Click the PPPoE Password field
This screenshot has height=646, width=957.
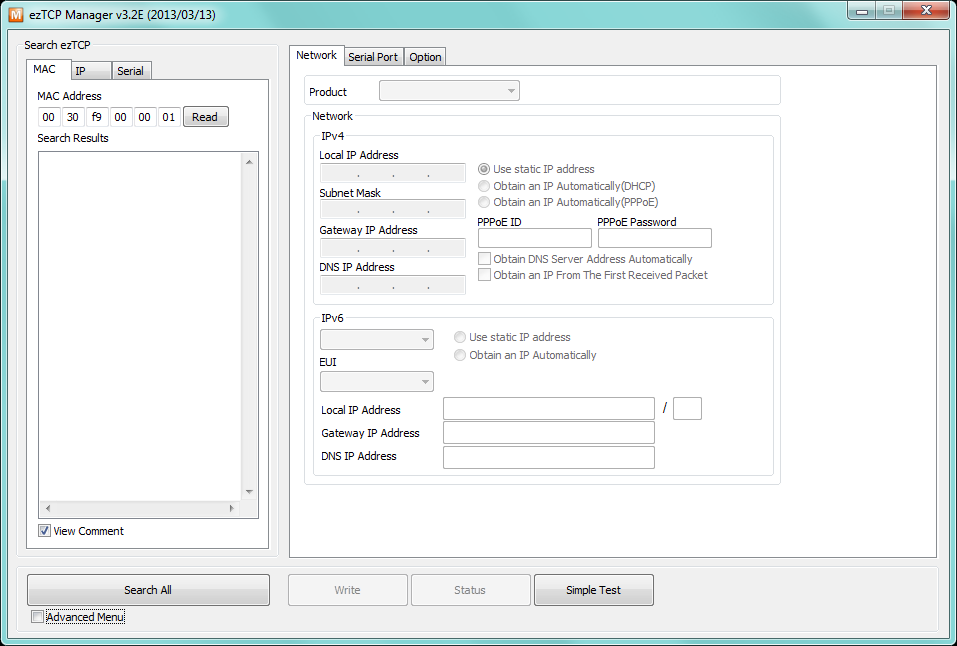click(x=655, y=238)
